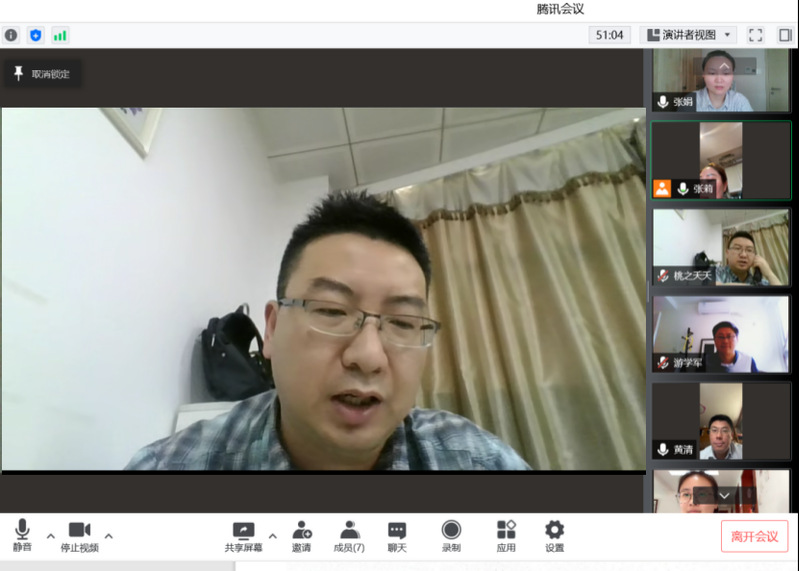799x571 pixels.
Task: Turn off camera with 停止视频
Action: 79,536
